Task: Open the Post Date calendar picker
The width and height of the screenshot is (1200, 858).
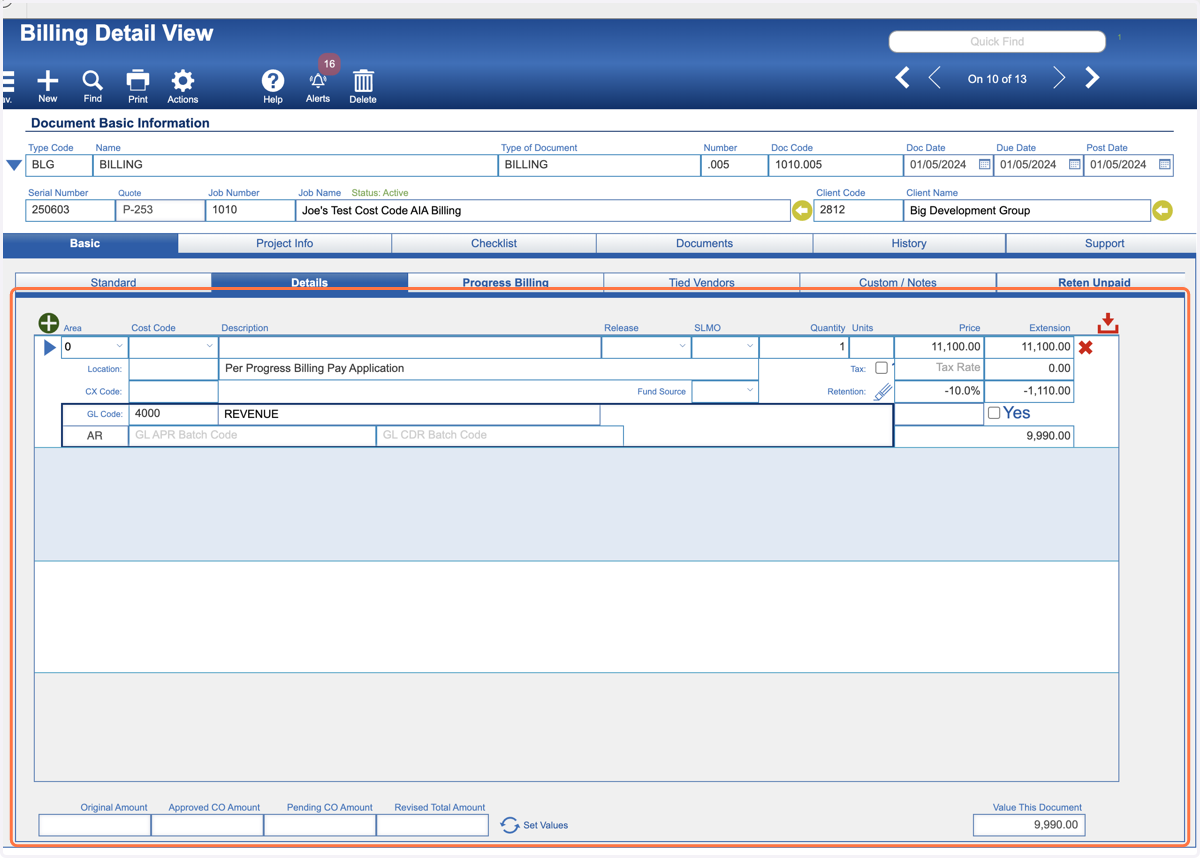Action: (x=1165, y=165)
